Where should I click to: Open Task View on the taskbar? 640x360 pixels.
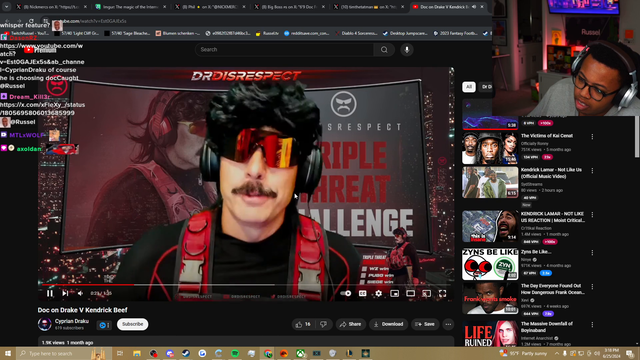pos(120,353)
